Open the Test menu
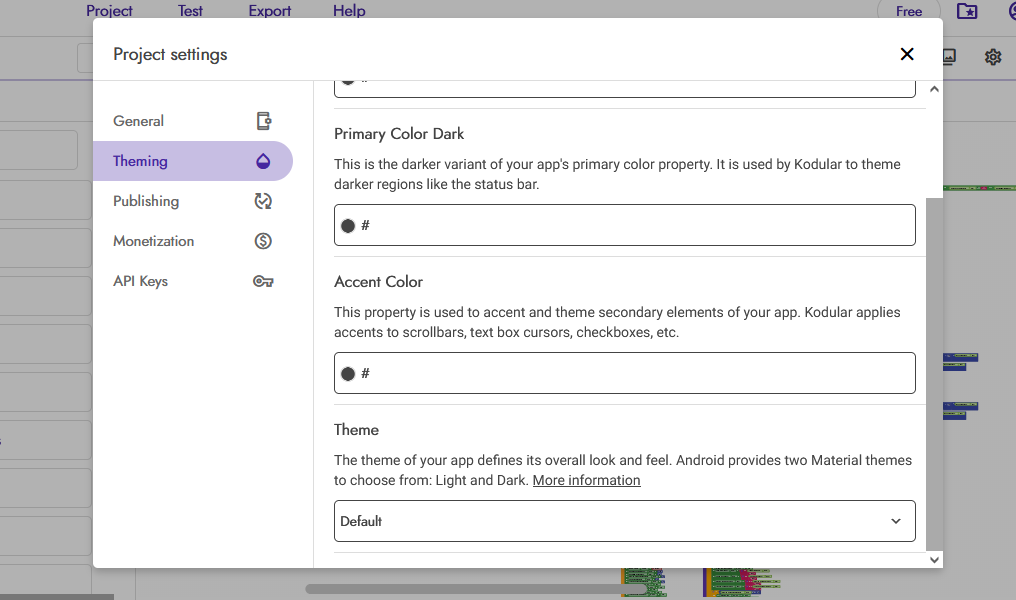Screen dimensions: 1016x600 pos(190,11)
